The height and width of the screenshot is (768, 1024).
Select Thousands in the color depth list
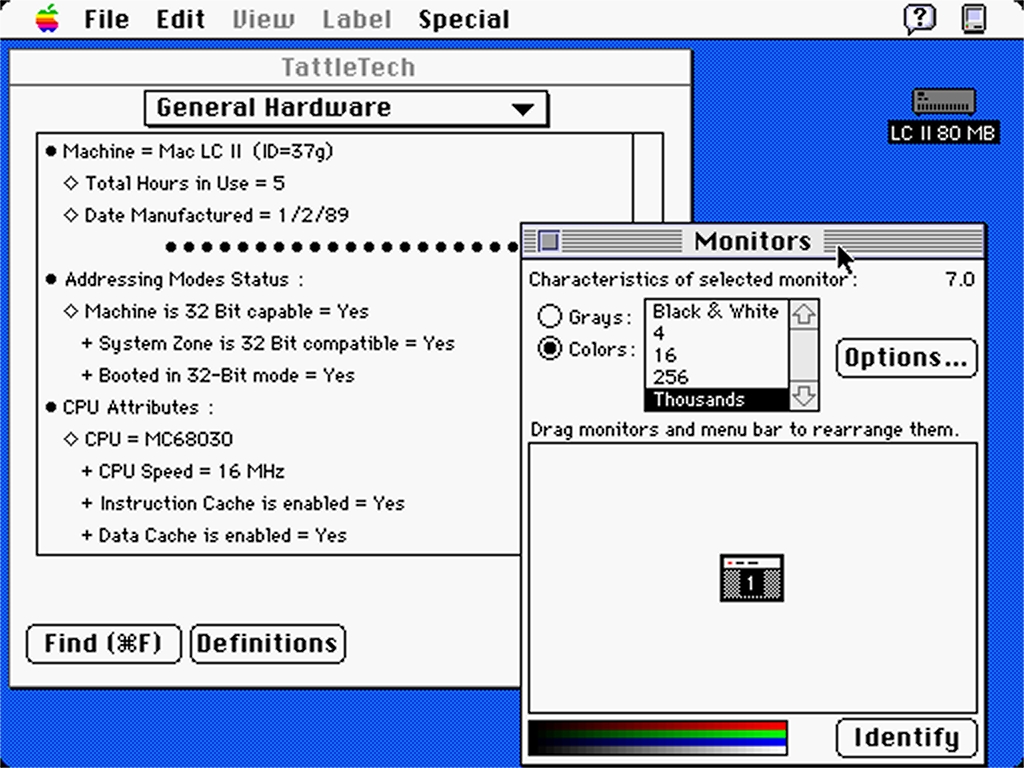pyautogui.click(x=700, y=399)
